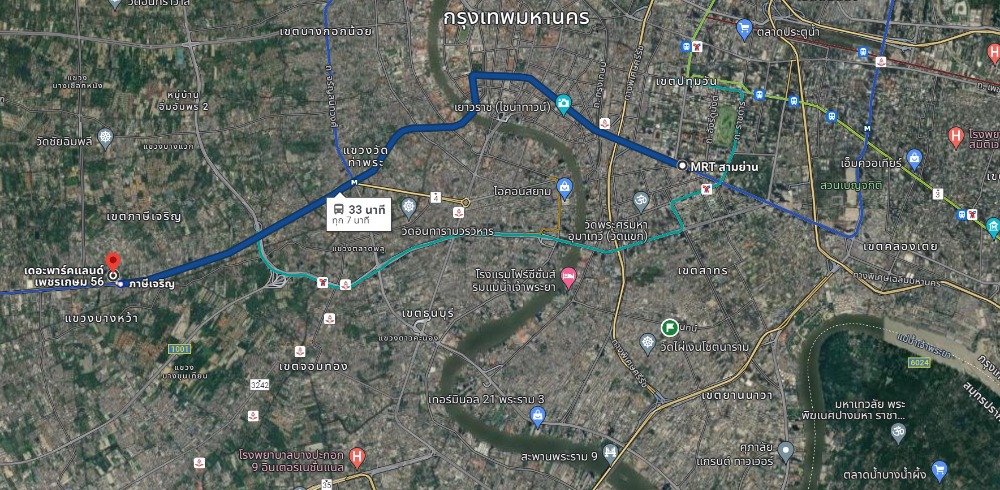Click the green flag marker near เขตสาทร

coord(669,328)
